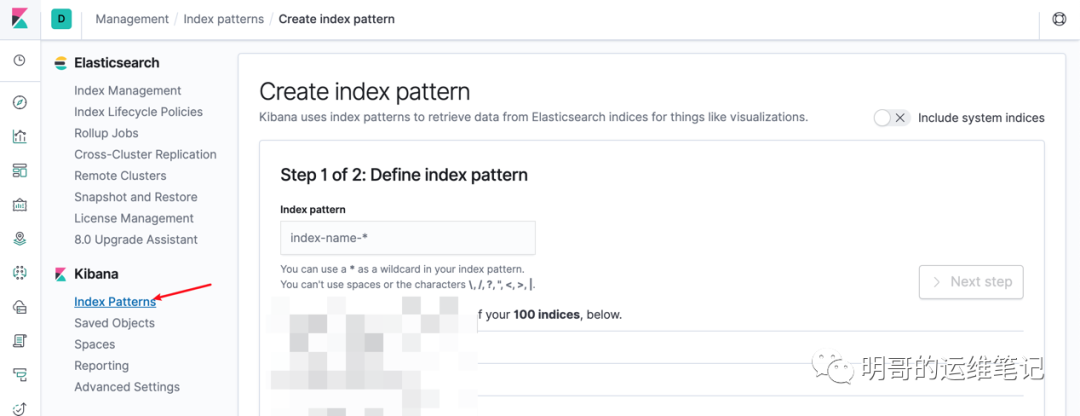The width and height of the screenshot is (1080, 416).
Task: Open Snapshot and Restore page
Action: point(136,197)
